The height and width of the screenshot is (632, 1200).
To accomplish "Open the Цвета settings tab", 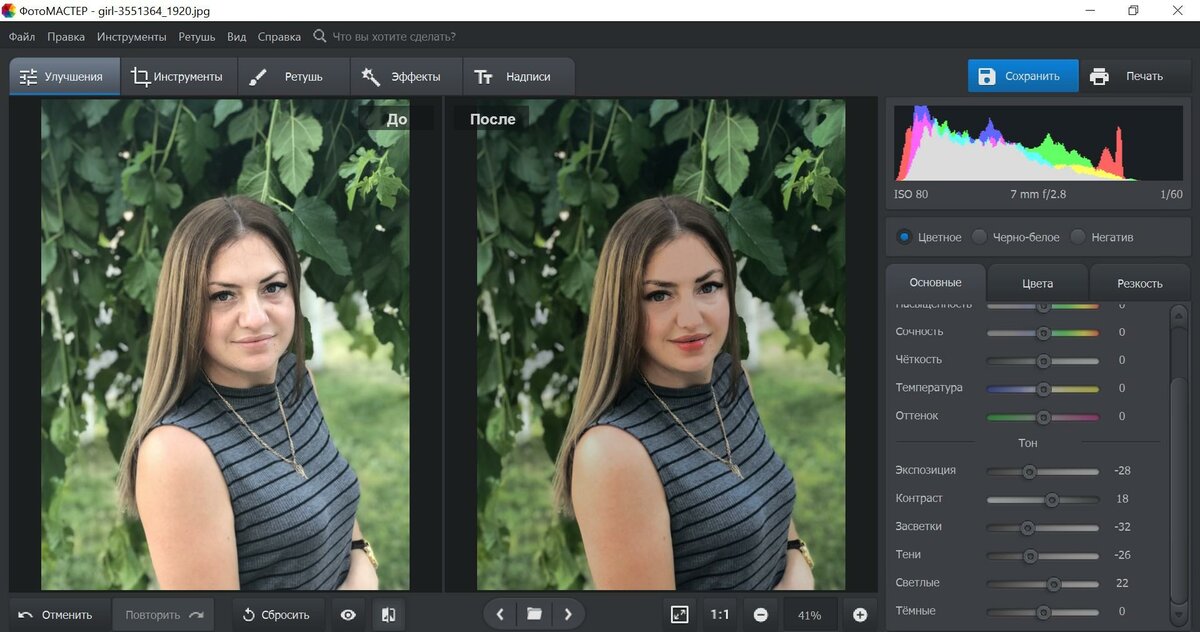I will pos(1037,283).
